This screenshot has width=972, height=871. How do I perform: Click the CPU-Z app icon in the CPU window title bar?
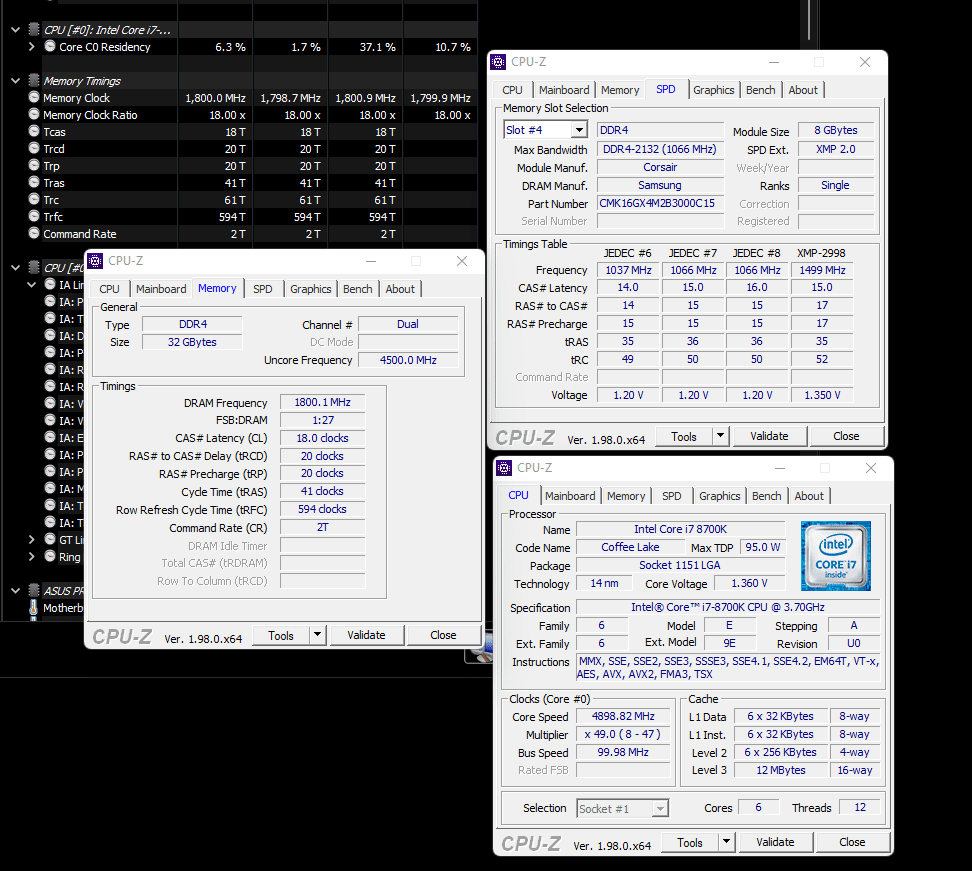click(x=504, y=468)
